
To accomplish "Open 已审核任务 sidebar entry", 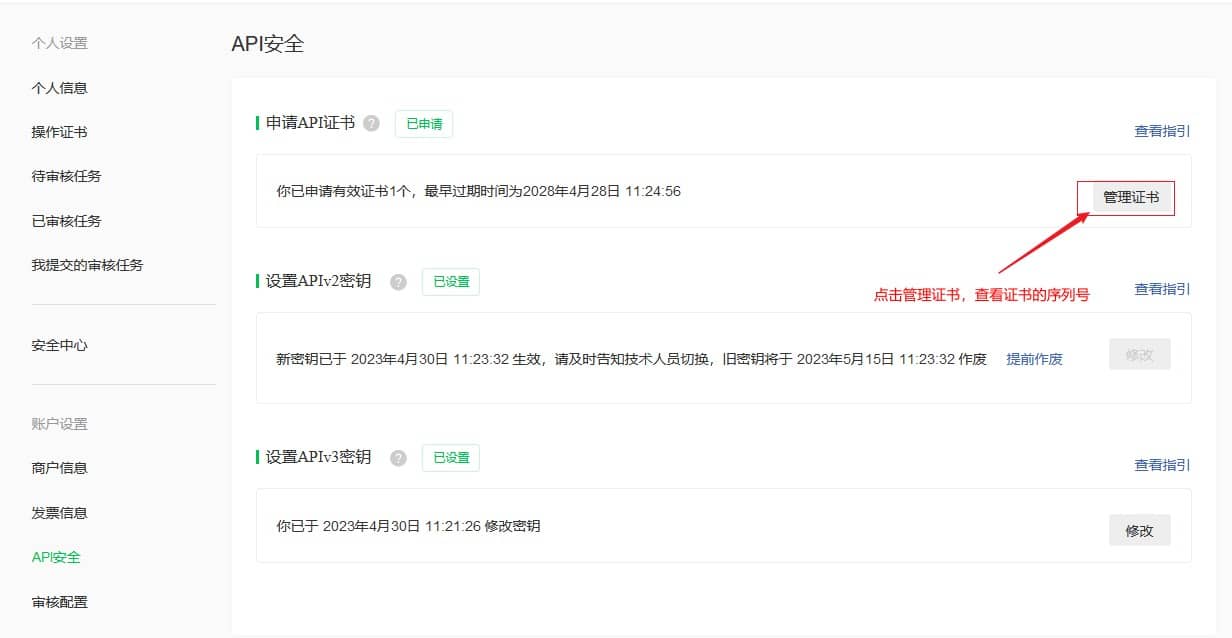I will (x=67, y=221).
